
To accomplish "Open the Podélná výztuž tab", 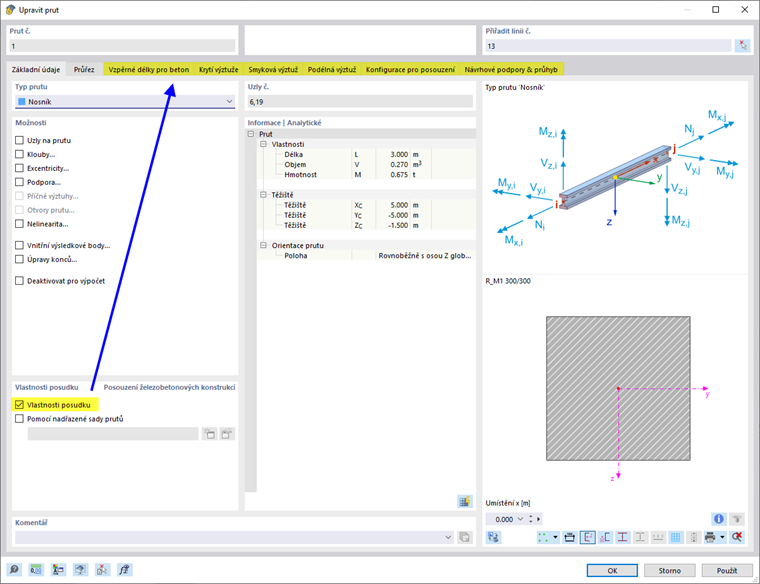I will tap(332, 69).
